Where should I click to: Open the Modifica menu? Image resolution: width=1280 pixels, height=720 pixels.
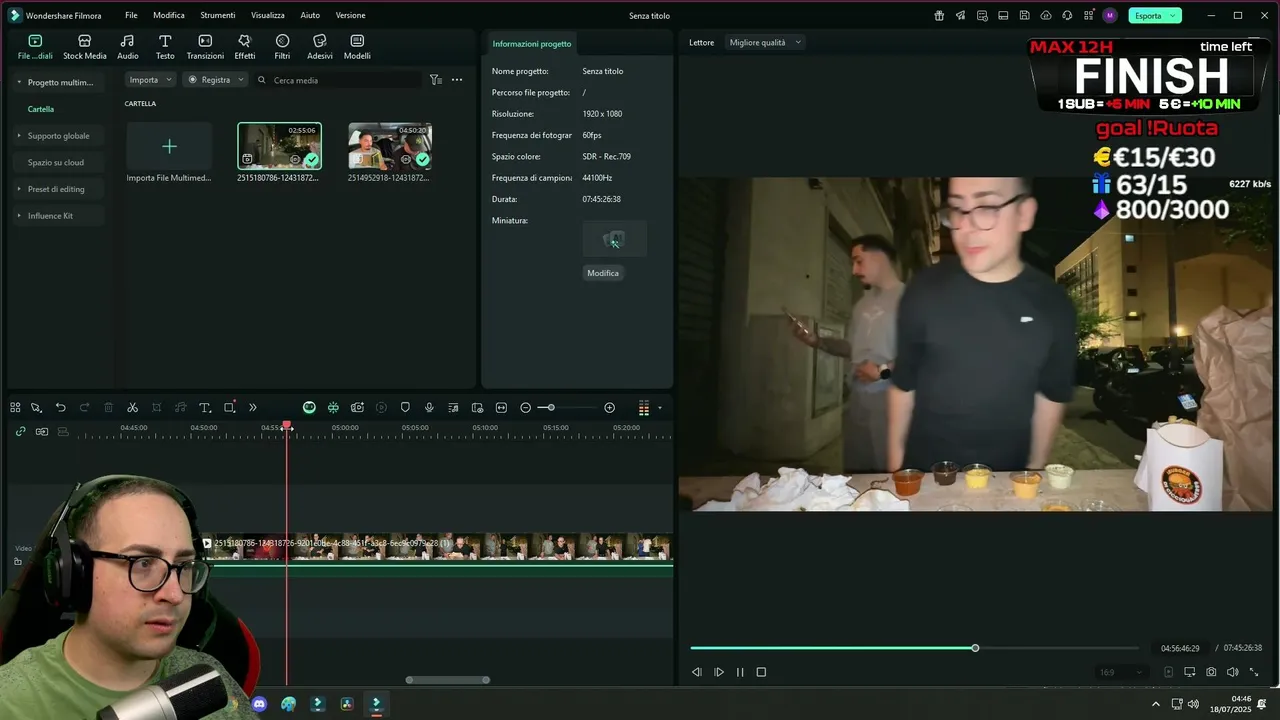point(169,15)
